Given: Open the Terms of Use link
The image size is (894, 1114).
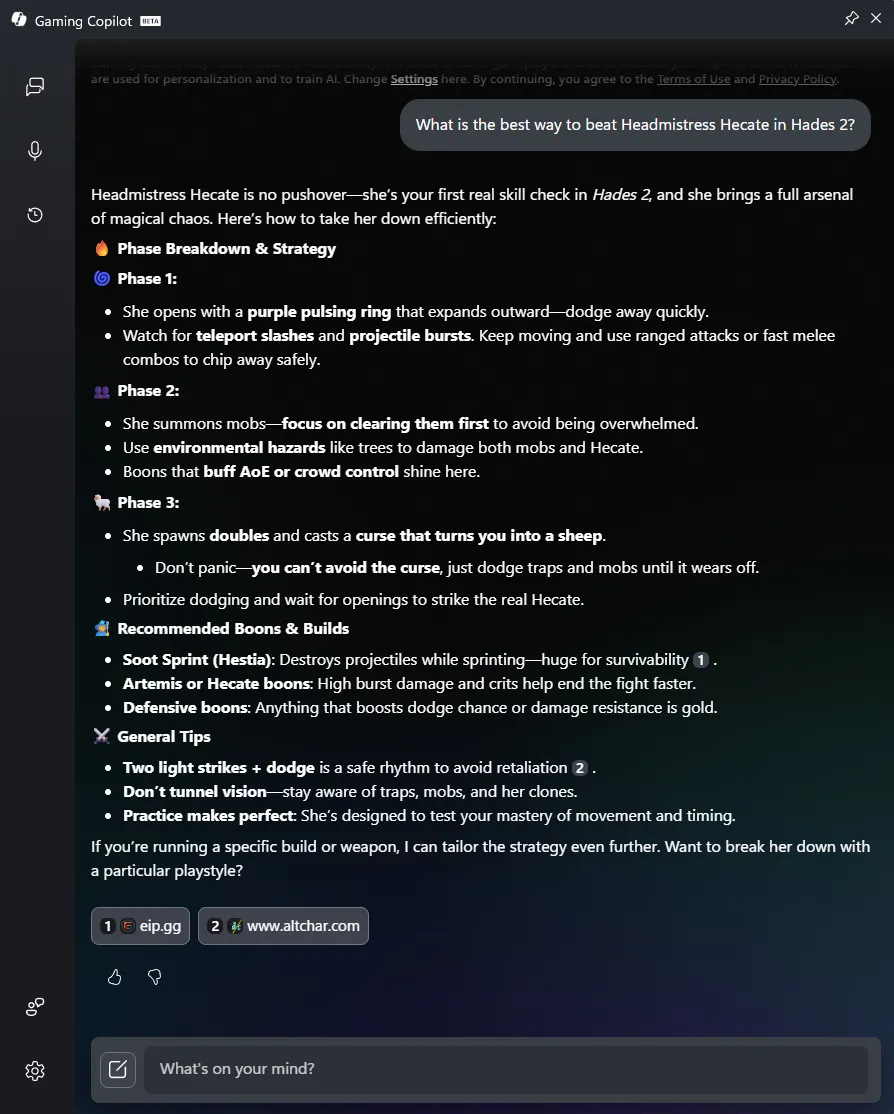Looking at the screenshot, I should pos(693,79).
